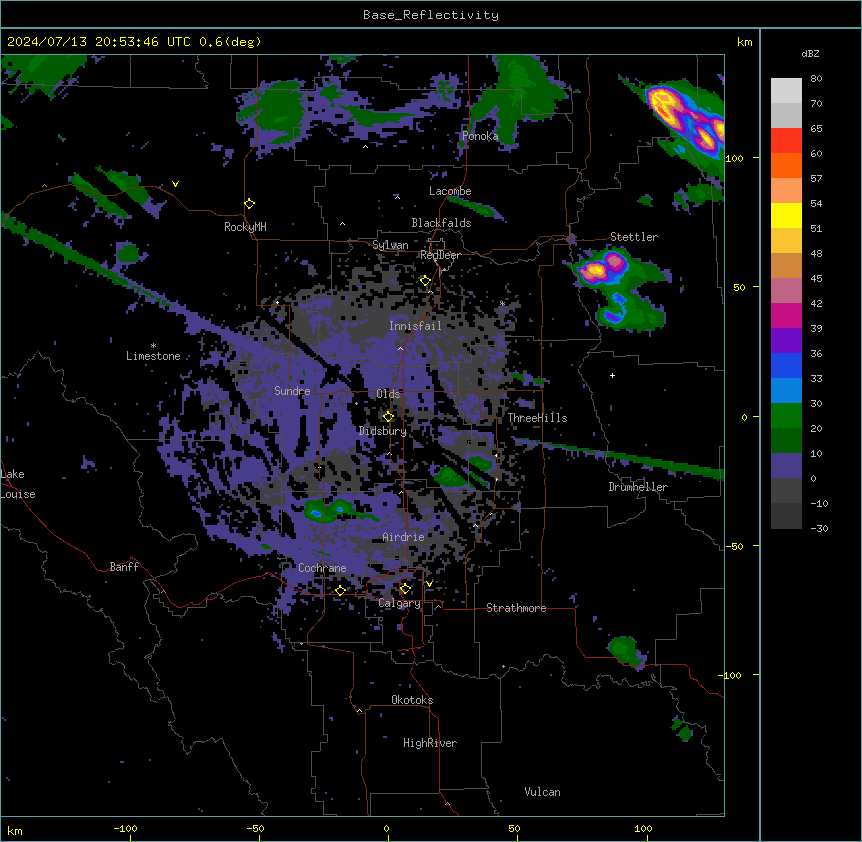Click white plus marker north of Drumheller
This screenshot has height=842, width=862.
click(612, 375)
